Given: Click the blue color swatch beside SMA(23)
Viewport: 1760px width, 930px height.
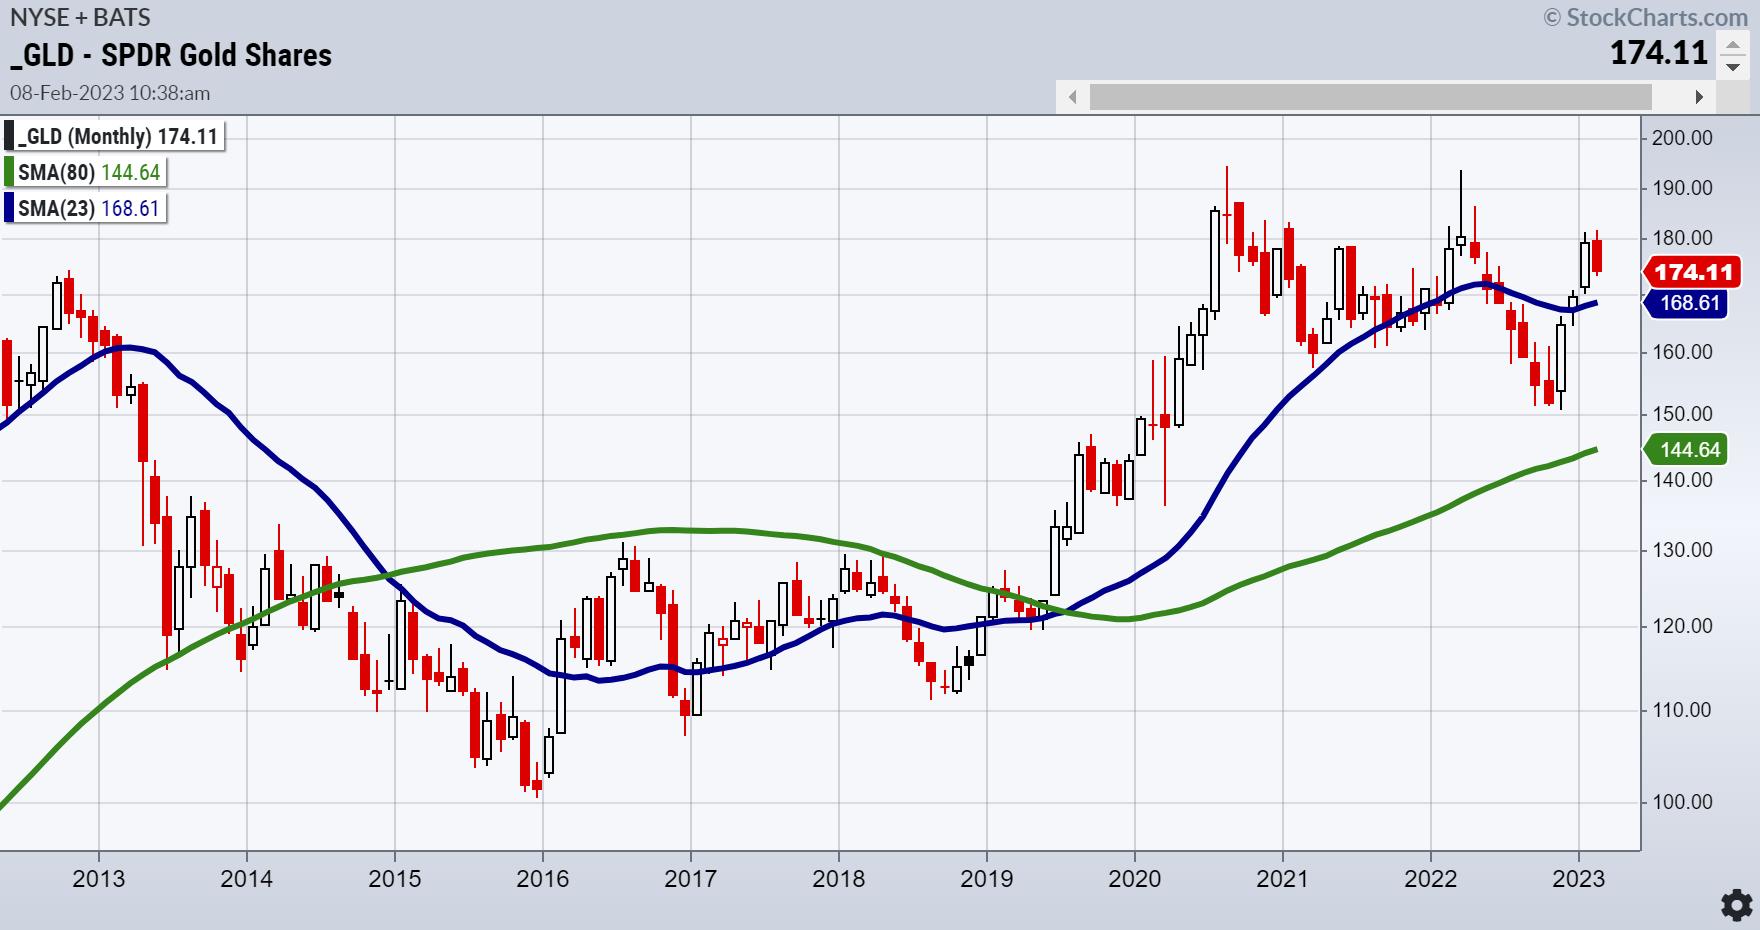Looking at the screenshot, I should pyautogui.click(x=10, y=208).
